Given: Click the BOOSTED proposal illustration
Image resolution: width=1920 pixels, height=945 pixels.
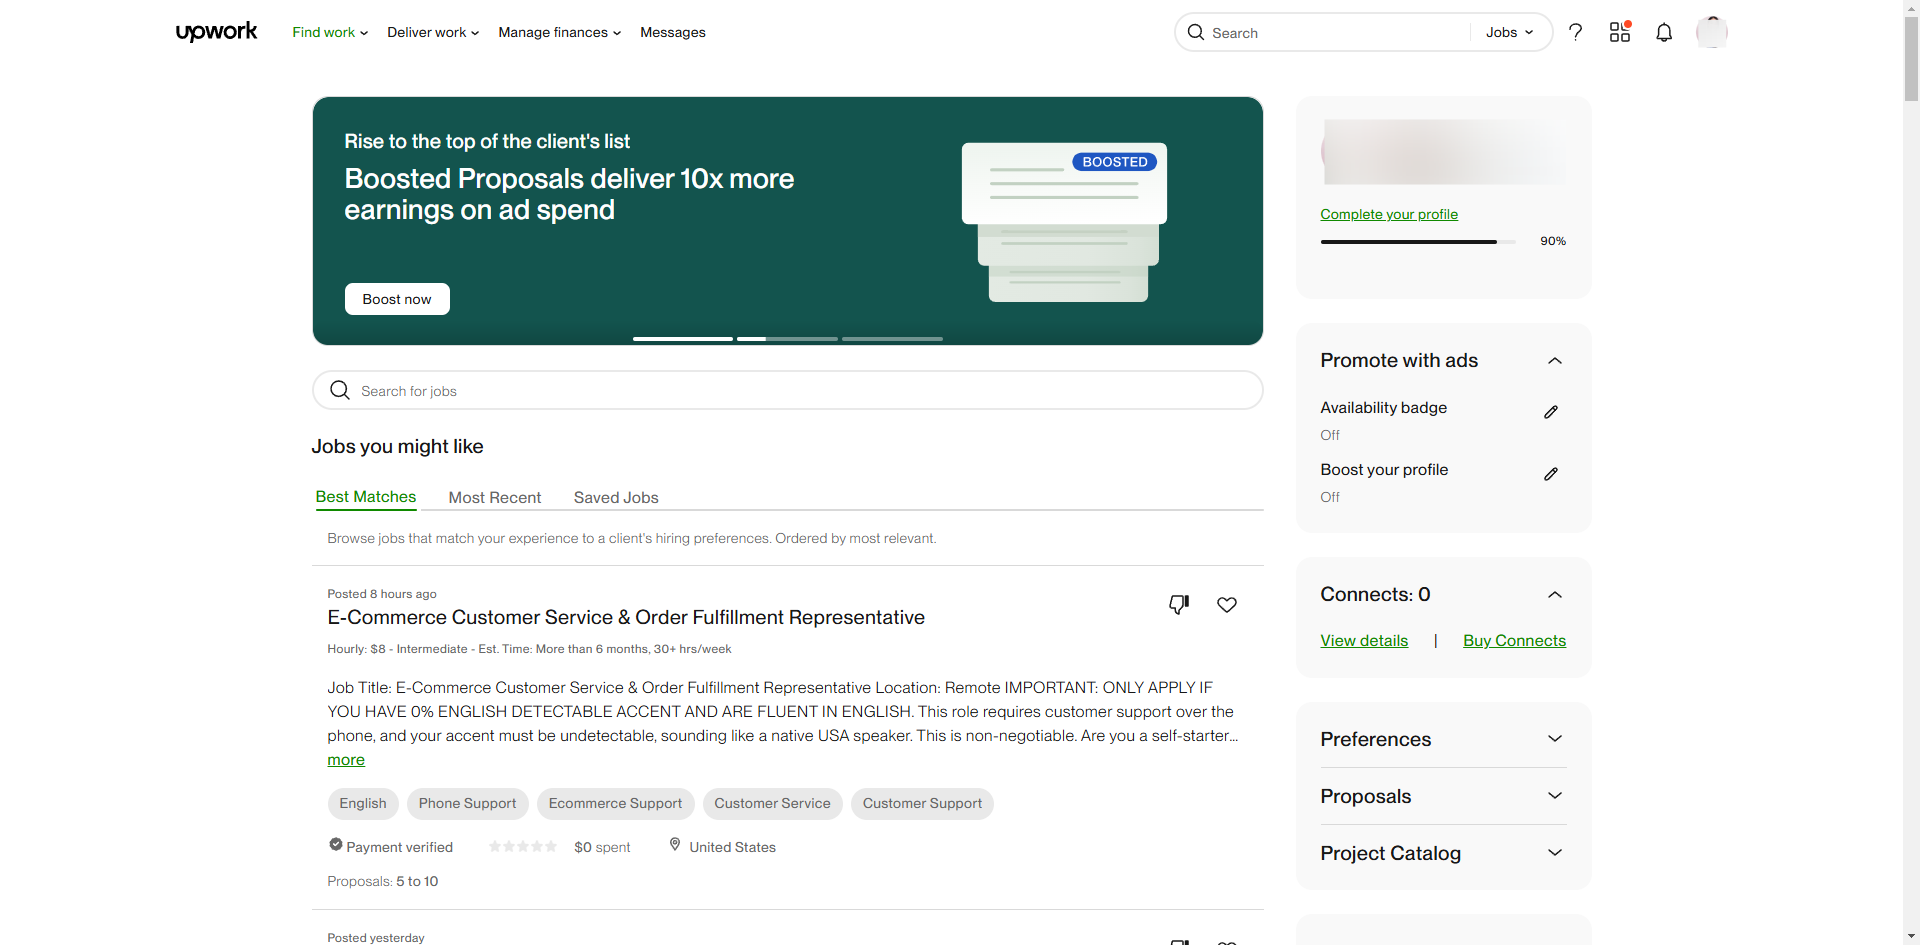Looking at the screenshot, I should (1064, 222).
